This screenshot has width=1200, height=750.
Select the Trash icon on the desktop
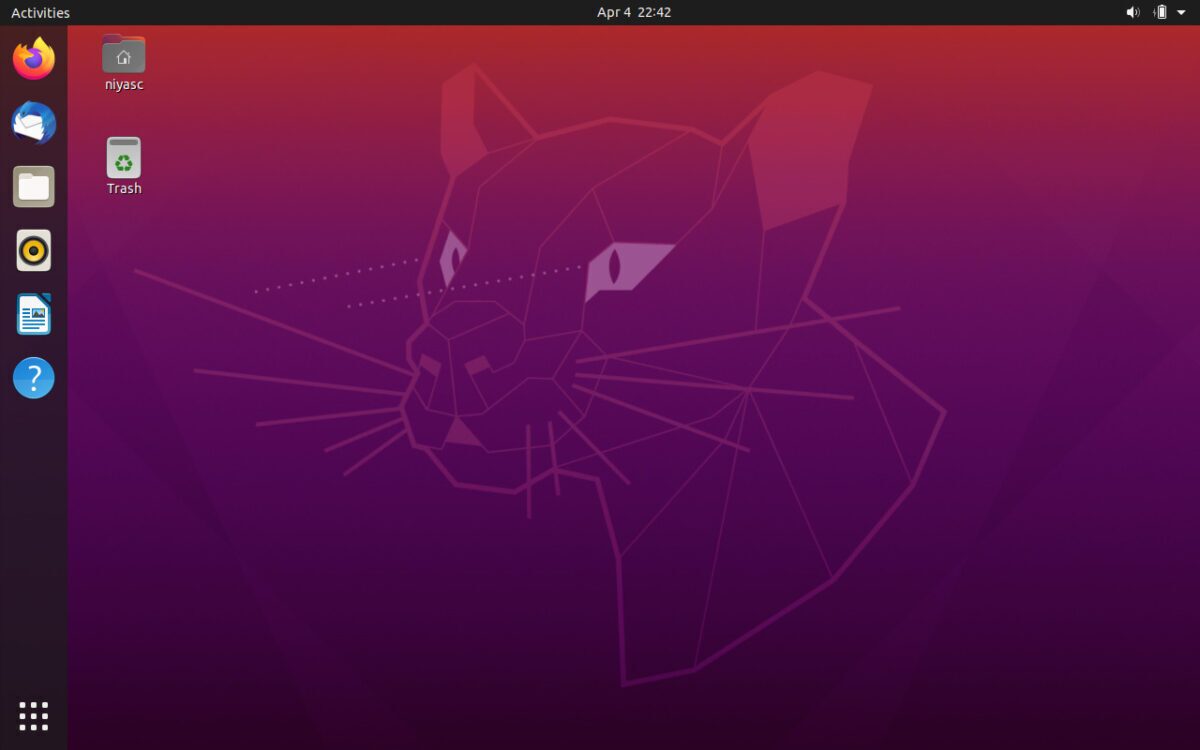click(x=124, y=158)
